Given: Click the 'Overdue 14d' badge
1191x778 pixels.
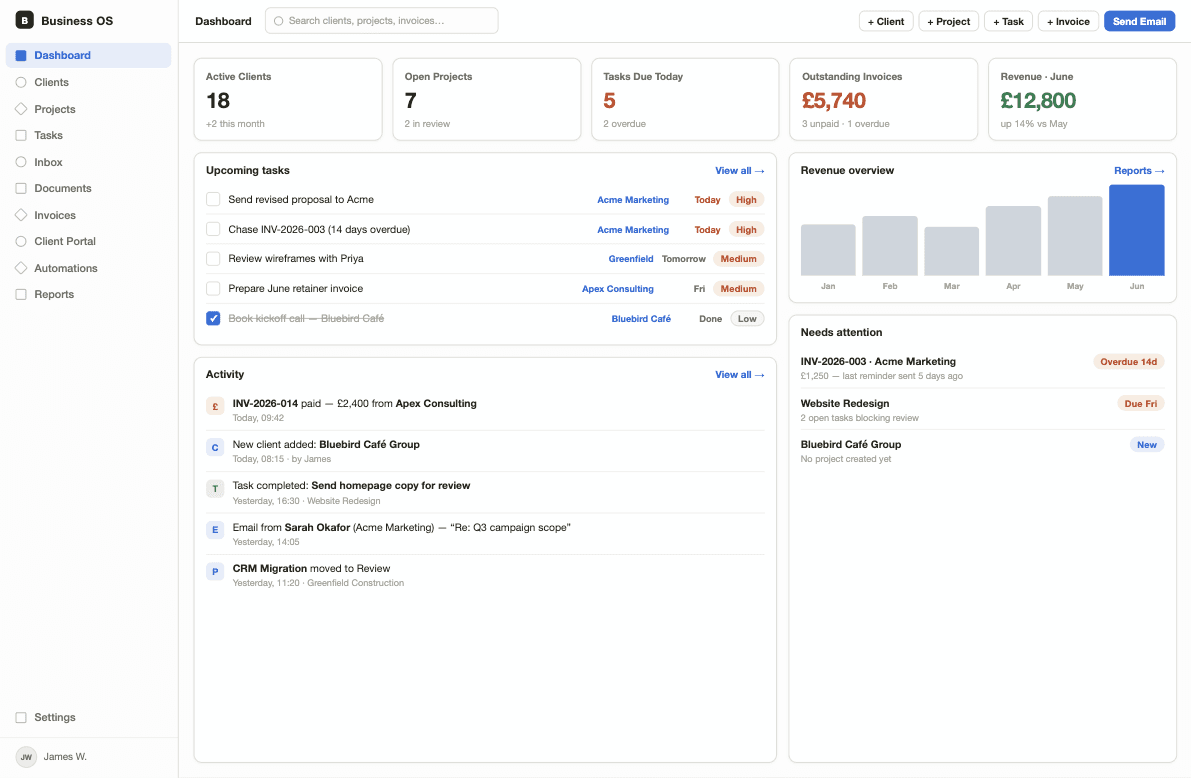Looking at the screenshot, I should tap(1129, 362).
